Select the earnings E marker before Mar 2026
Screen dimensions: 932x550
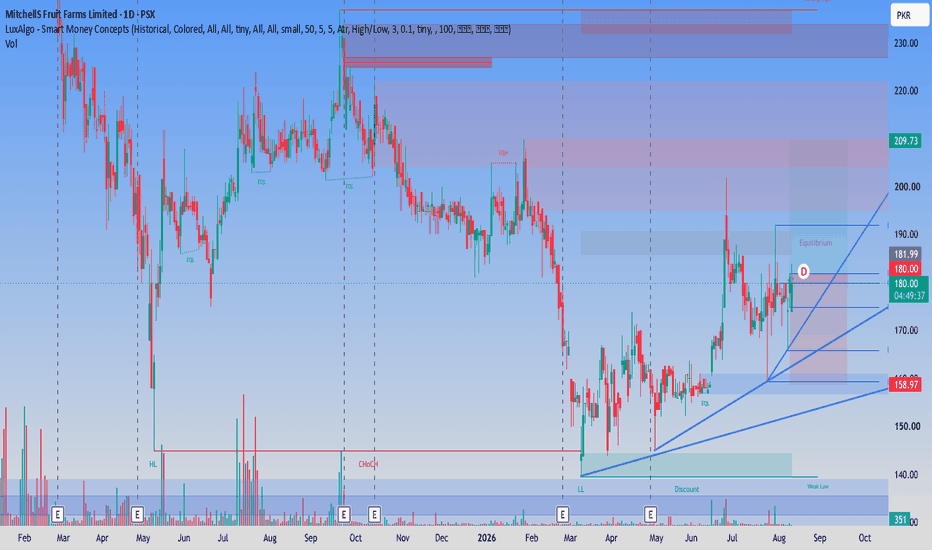[x=562, y=514]
